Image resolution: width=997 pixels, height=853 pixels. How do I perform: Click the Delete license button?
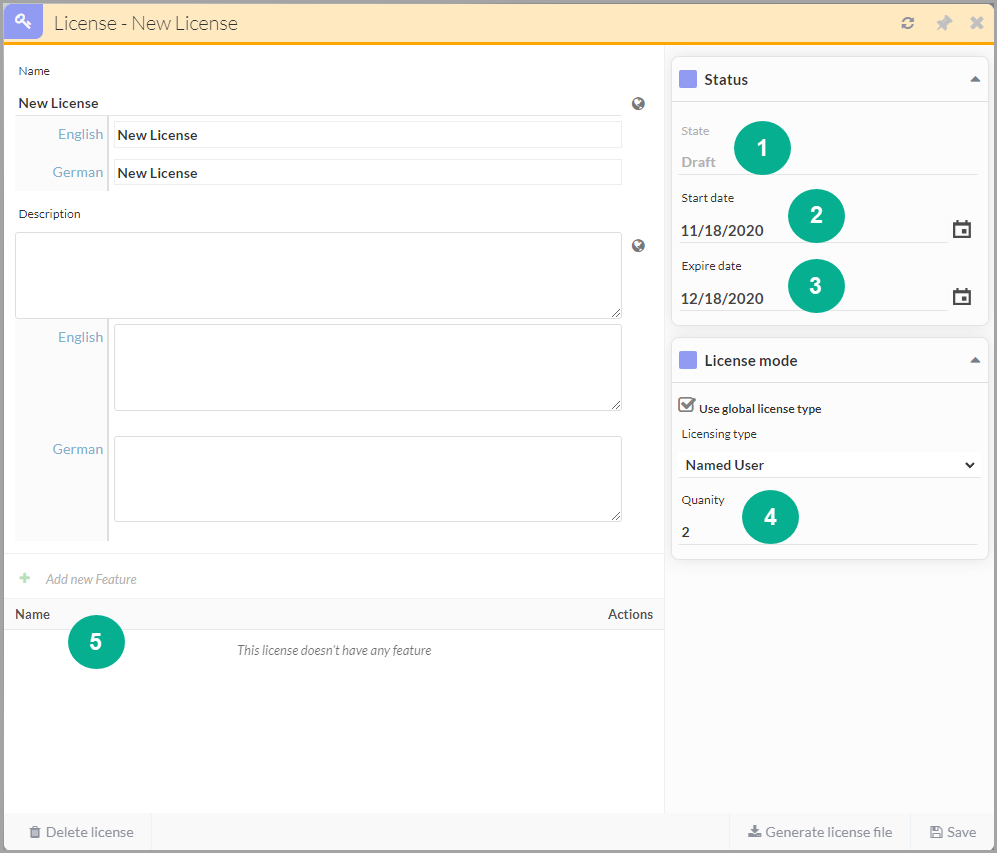[81, 832]
